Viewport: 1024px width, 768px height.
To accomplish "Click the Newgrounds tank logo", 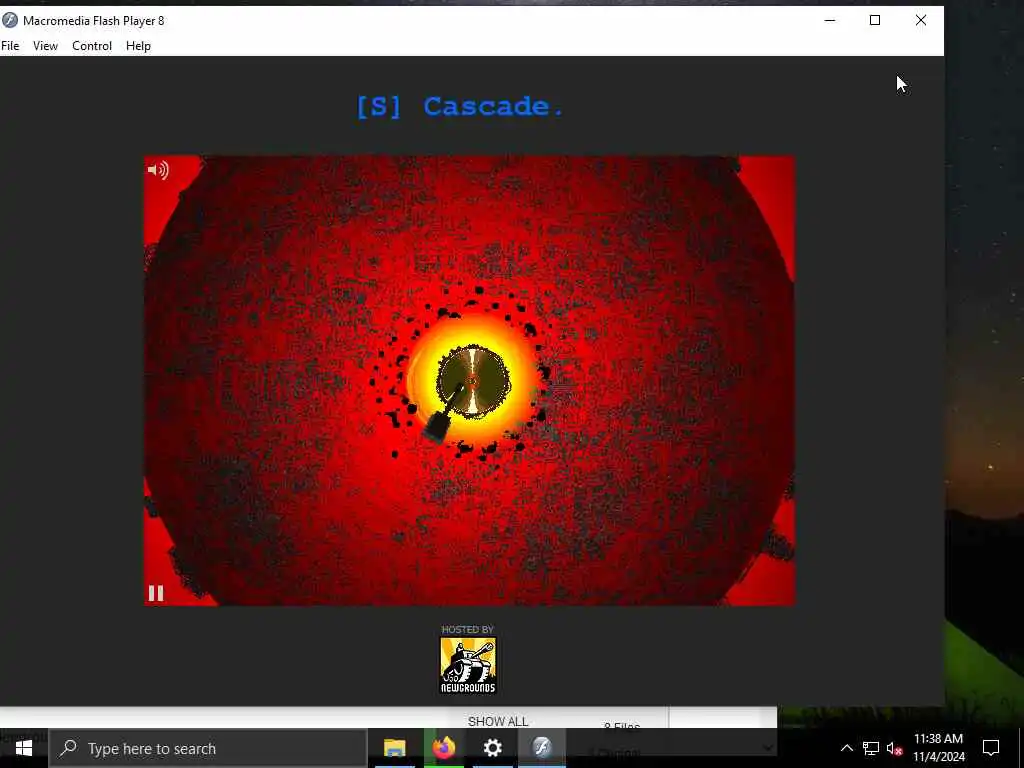I will tap(468, 665).
